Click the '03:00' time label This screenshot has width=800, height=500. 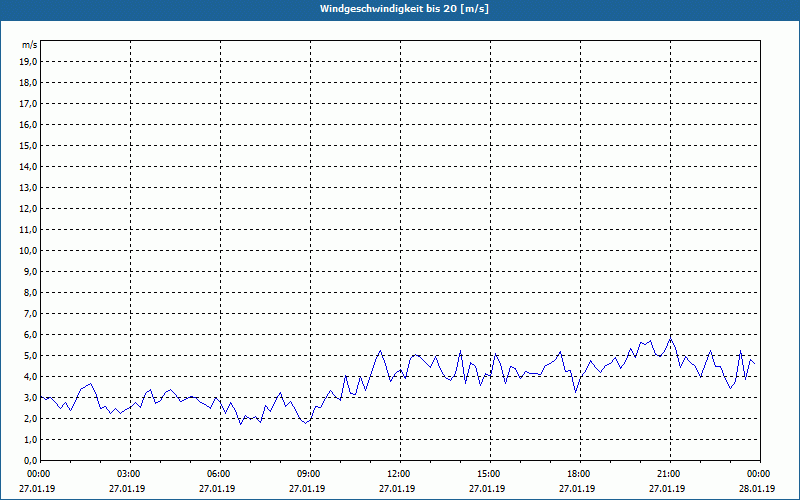coord(131,474)
